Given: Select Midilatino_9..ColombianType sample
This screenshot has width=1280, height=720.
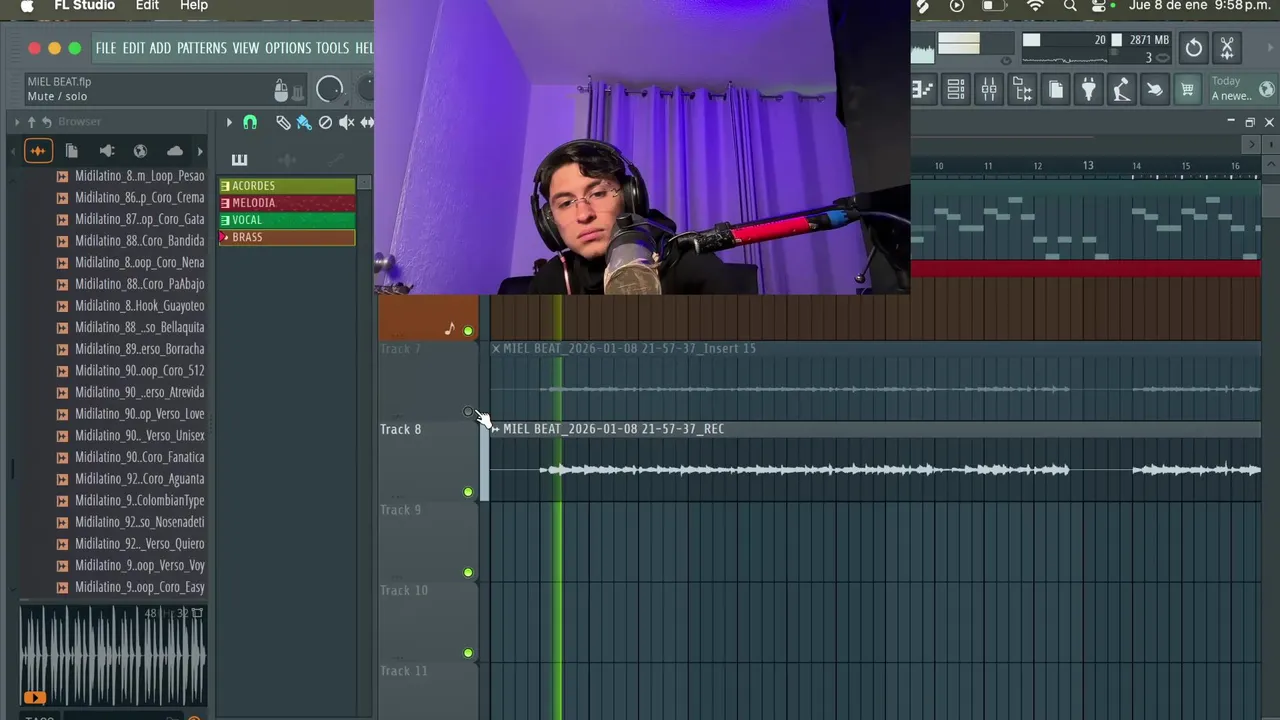Looking at the screenshot, I should (x=139, y=500).
